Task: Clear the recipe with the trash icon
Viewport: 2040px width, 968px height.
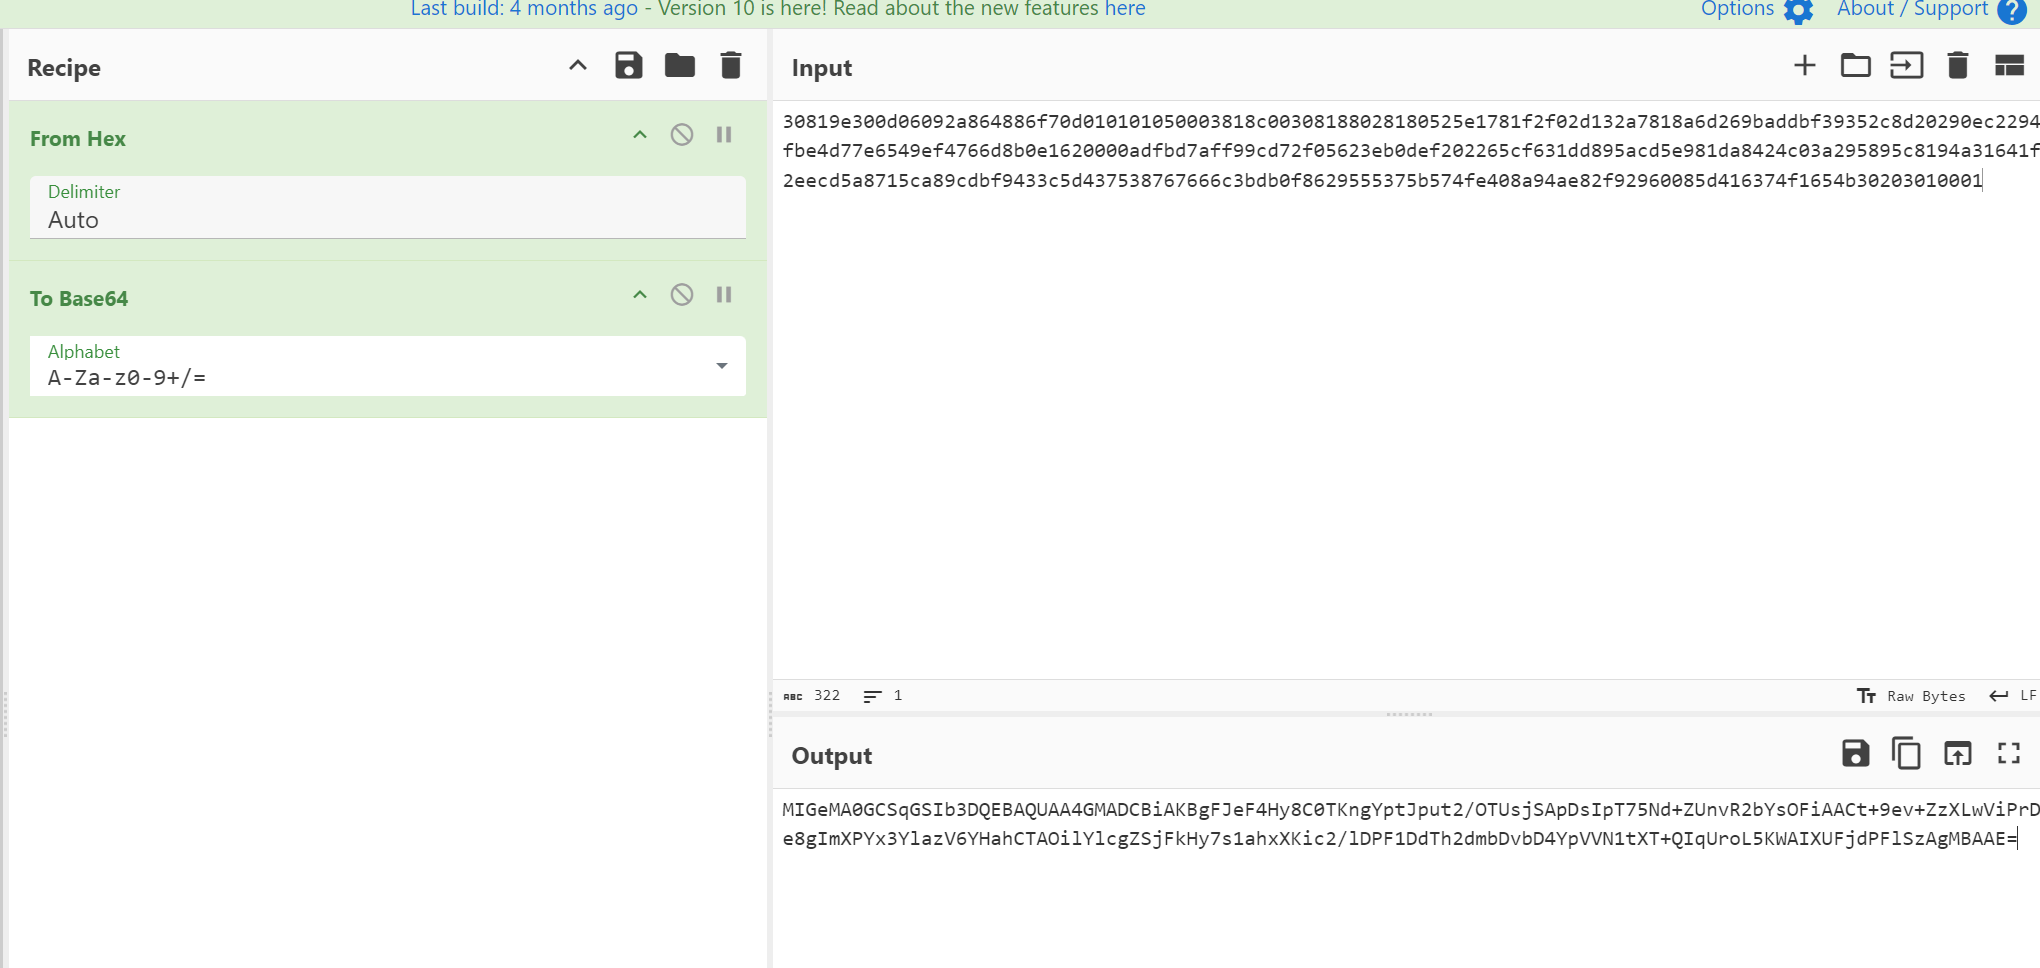Action: tap(731, 66)
